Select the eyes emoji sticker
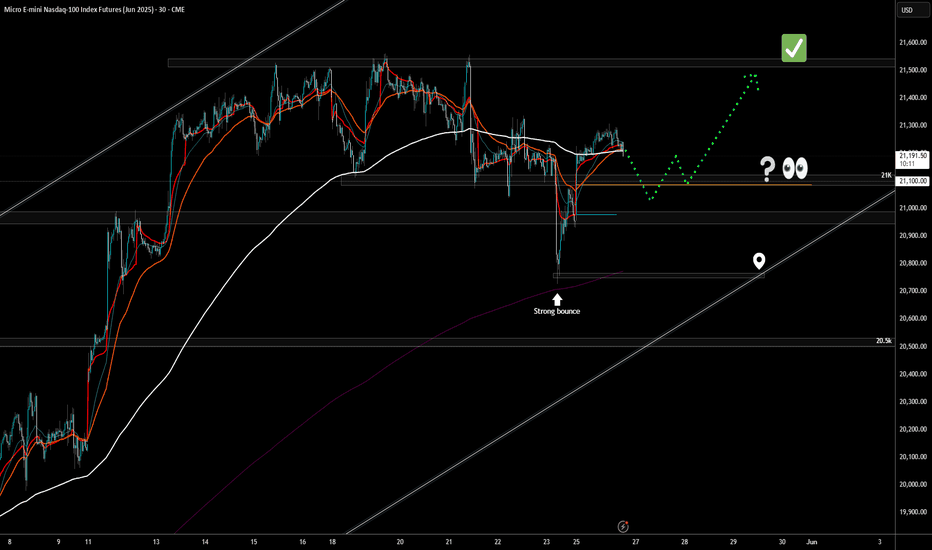The image size is (932, 550). (795, 168)
